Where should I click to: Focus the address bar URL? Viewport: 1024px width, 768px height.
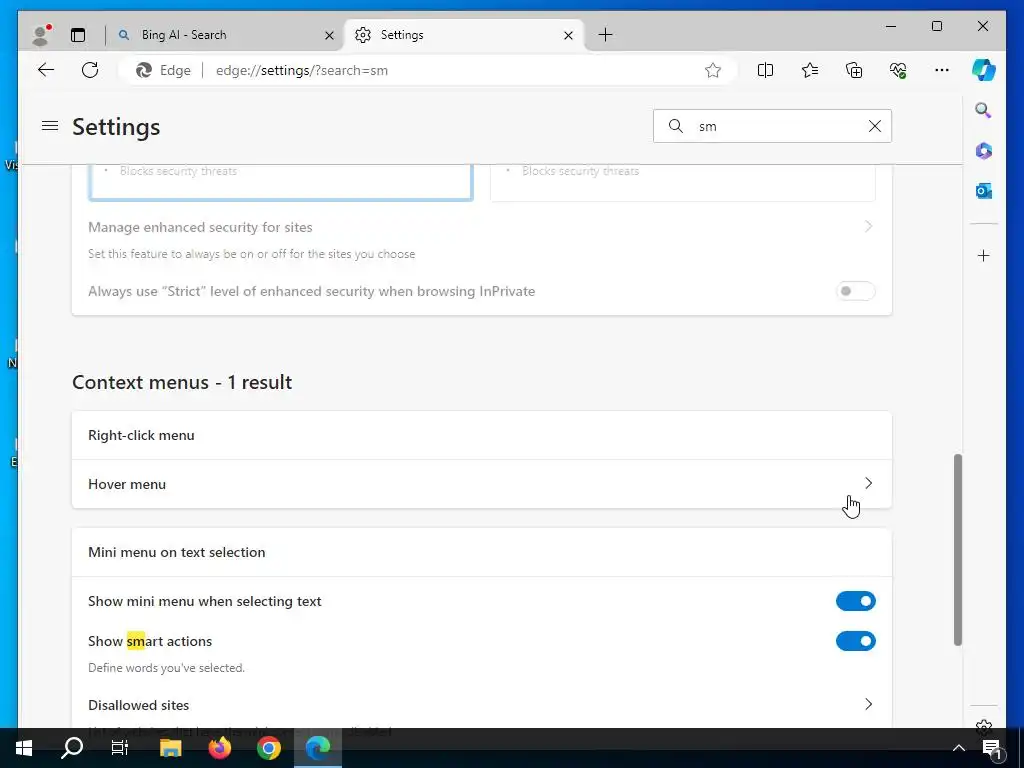[x=302, y=71]
